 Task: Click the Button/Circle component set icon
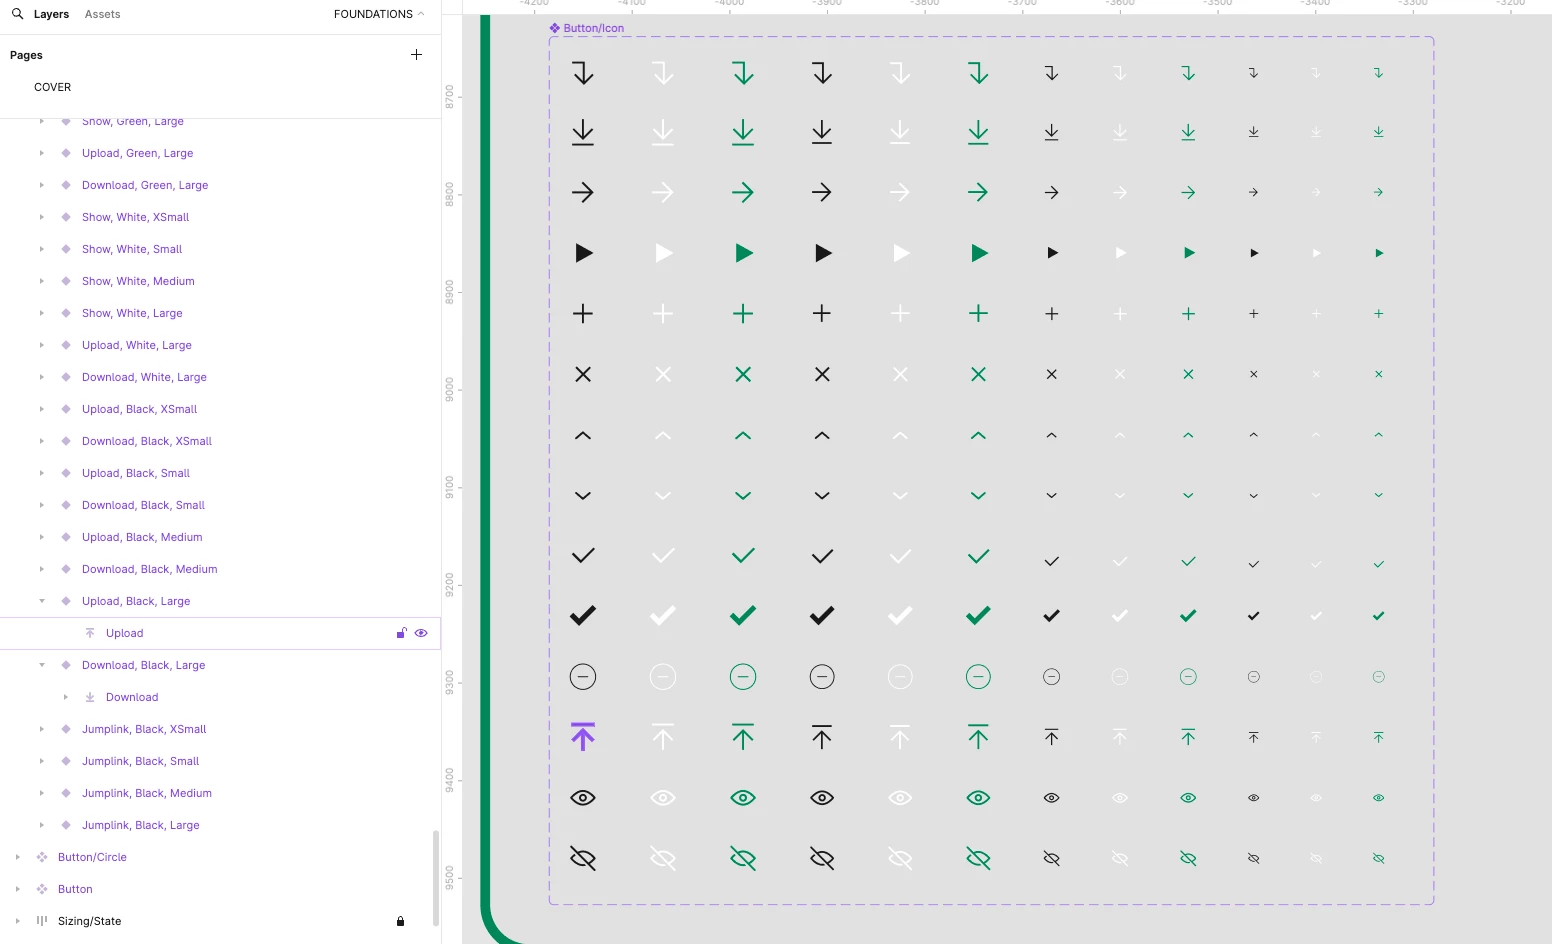click(x=42, y=857)
